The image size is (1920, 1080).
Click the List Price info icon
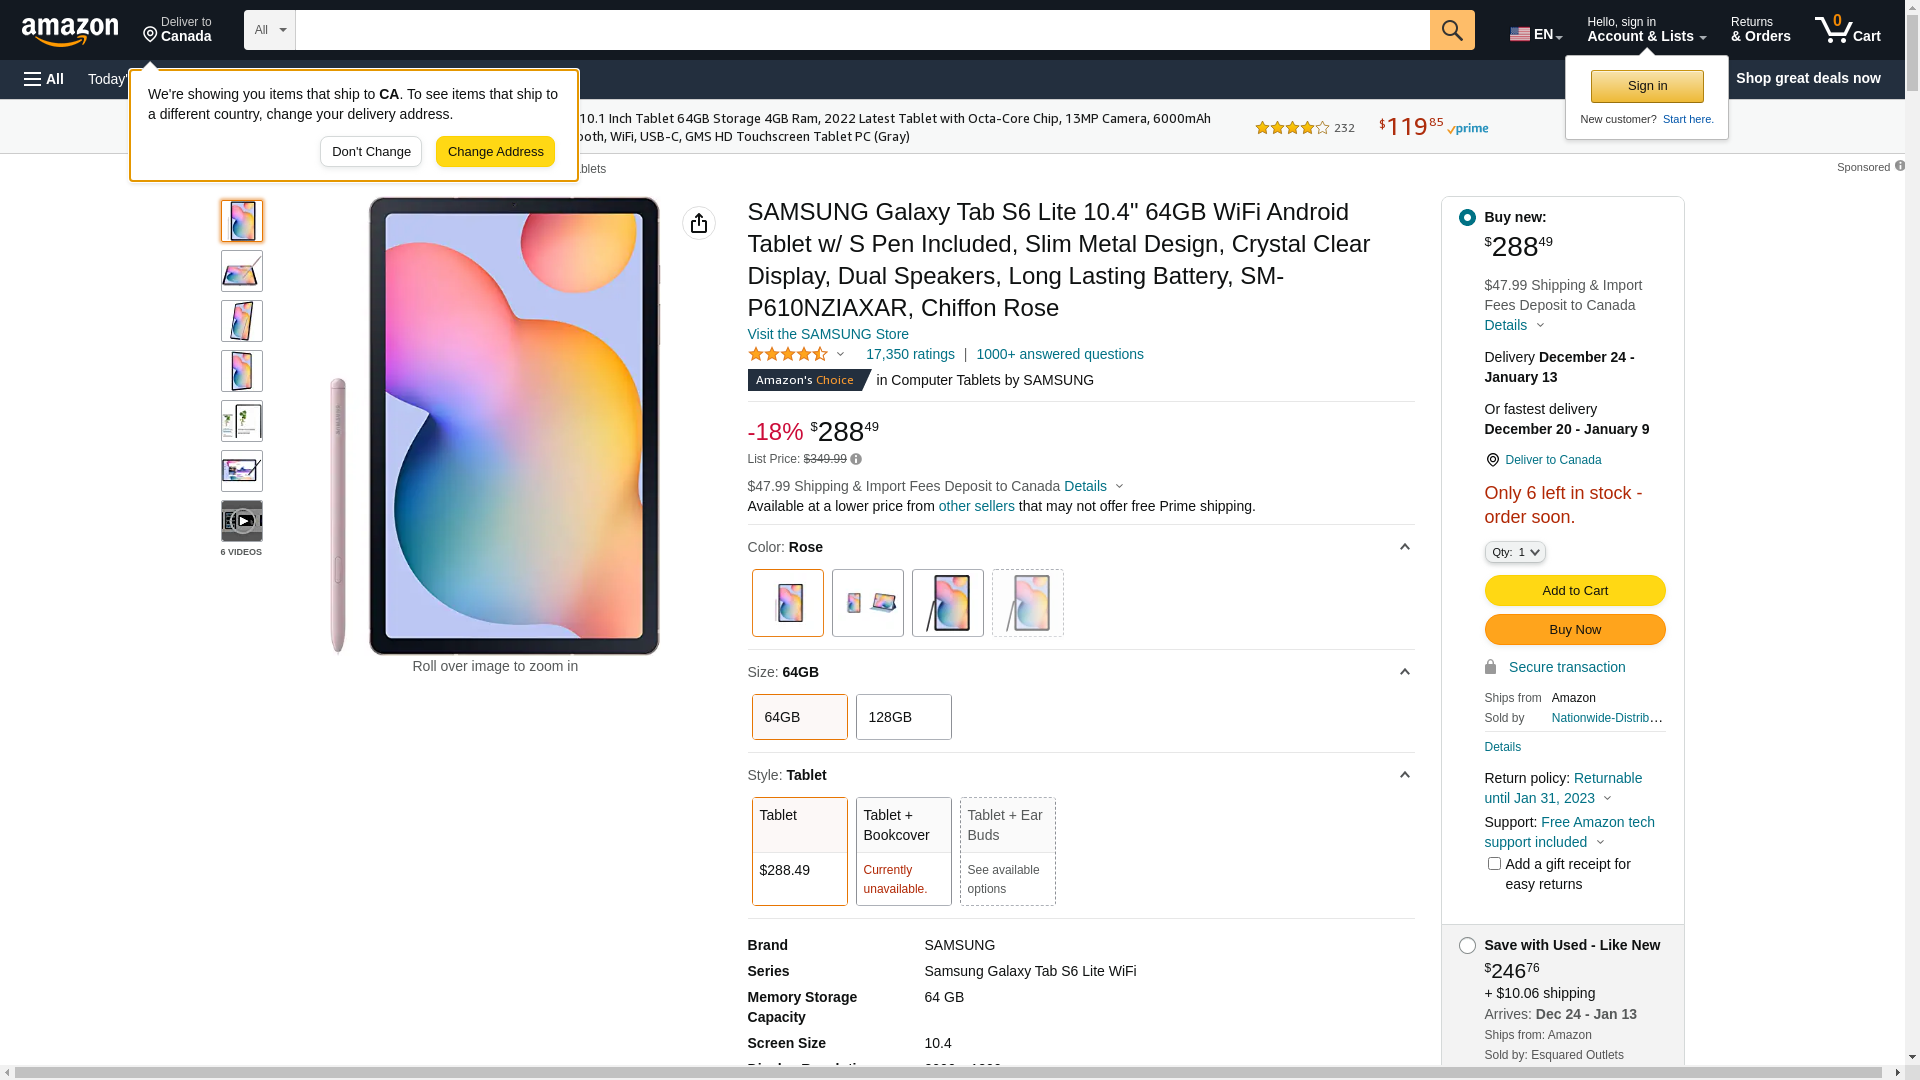[856, 460]
